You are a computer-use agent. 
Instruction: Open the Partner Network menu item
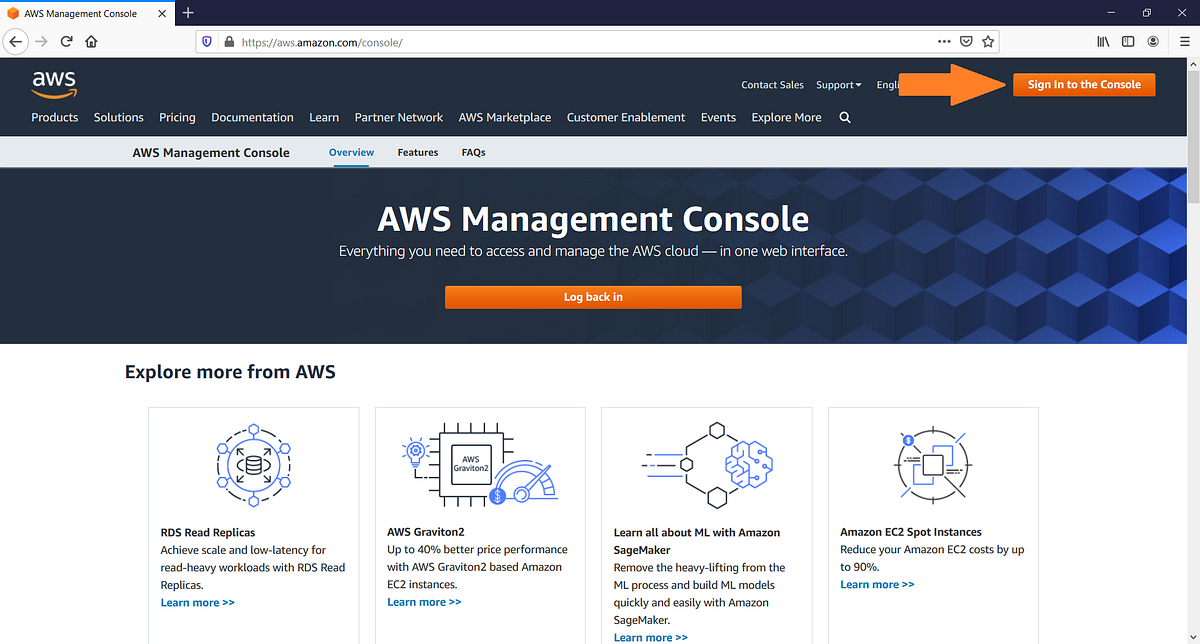click(x=399, y=118)
